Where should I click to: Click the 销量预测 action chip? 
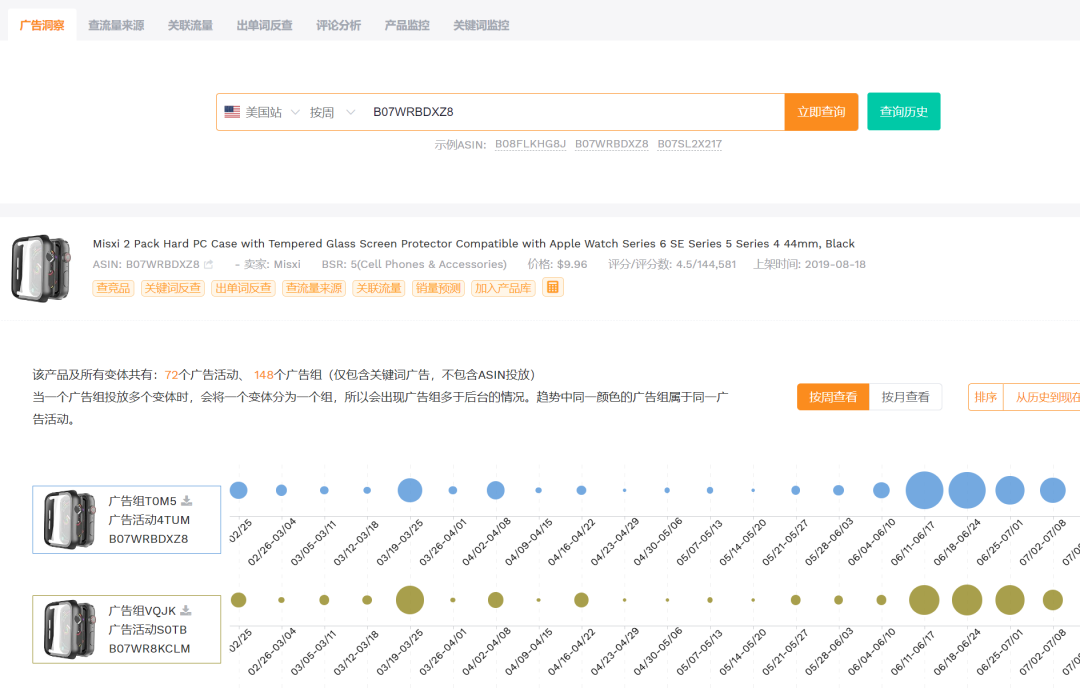point(438,287)
